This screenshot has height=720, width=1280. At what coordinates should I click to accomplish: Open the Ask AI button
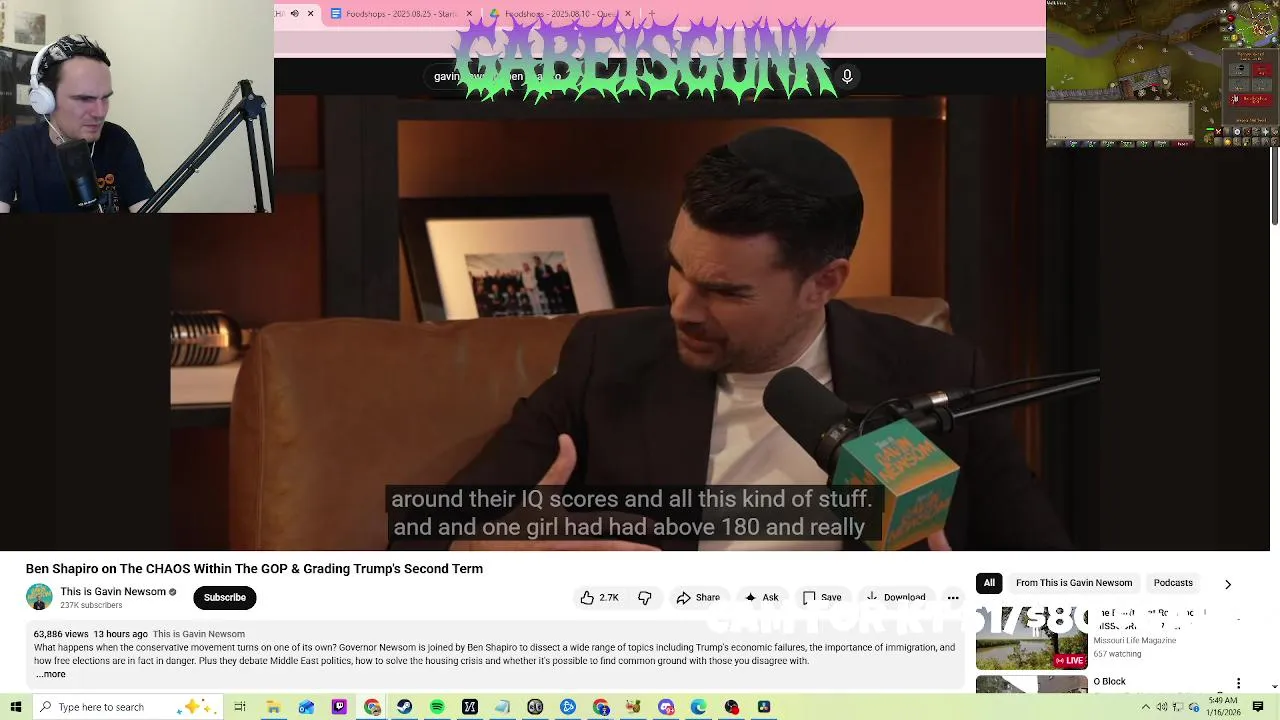click(761, 597)
